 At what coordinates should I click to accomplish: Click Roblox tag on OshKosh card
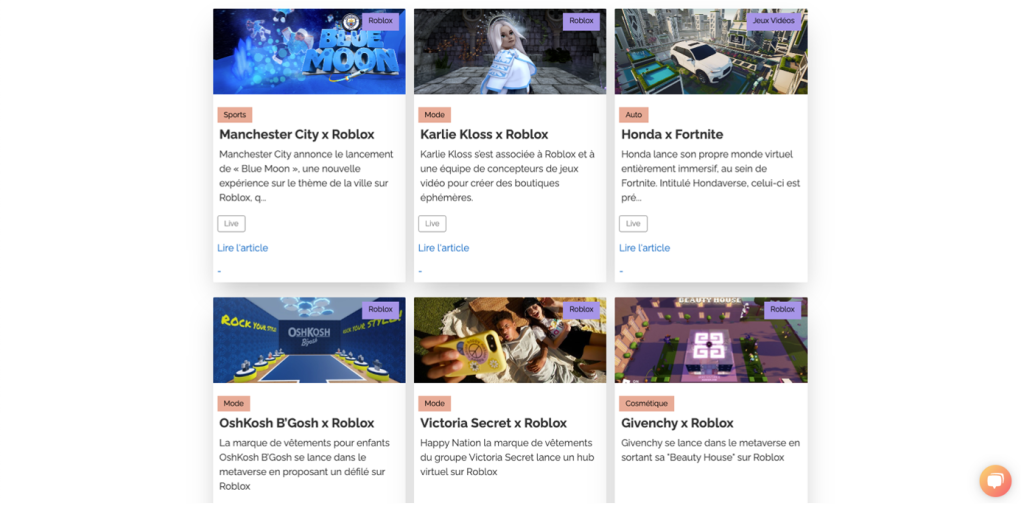click(380, 309)
